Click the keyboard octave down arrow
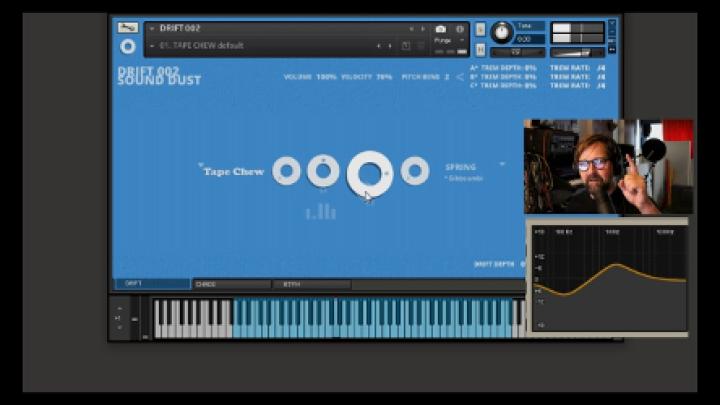Viewport: 720px width, 405px height. coord(119,327)
